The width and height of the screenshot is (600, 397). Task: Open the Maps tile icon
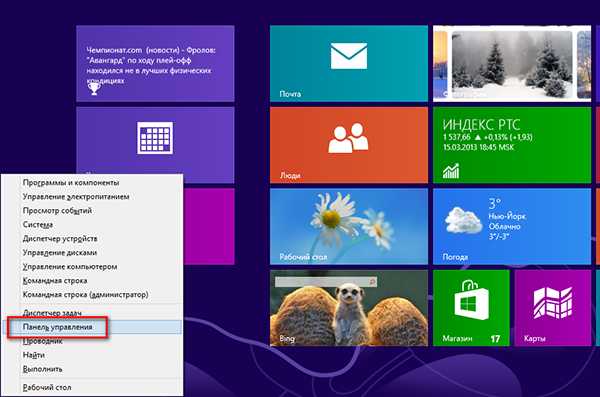pos(553,302)
